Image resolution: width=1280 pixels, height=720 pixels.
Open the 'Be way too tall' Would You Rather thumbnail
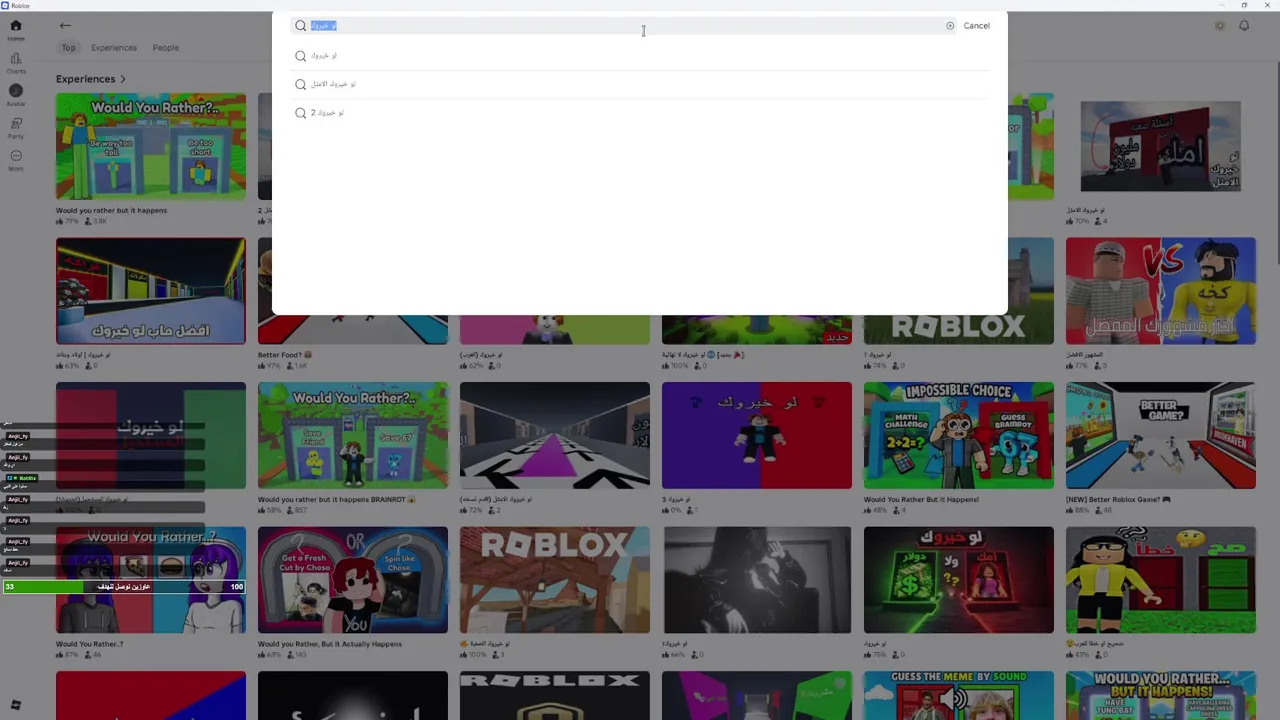coord(151,146)
